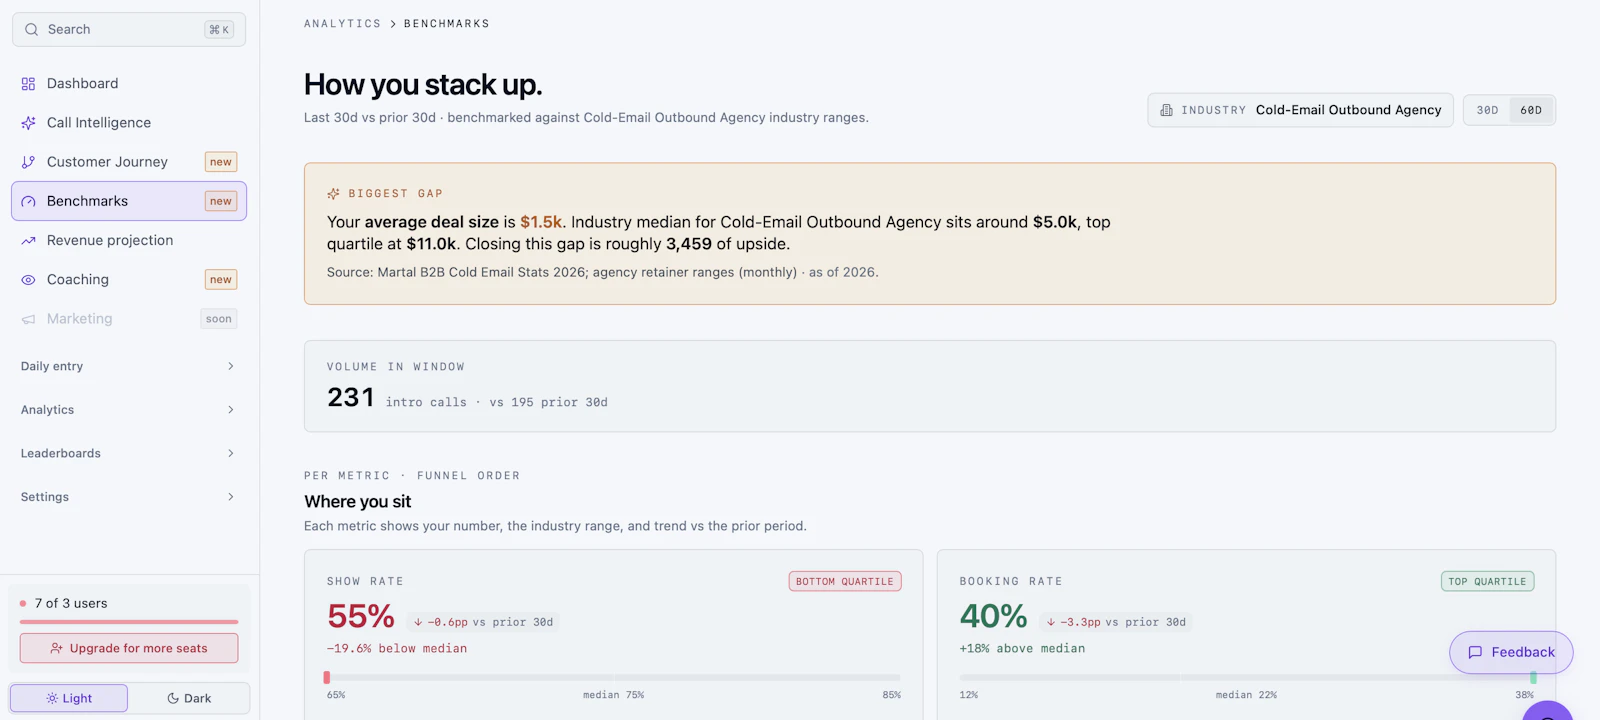
Task: Click the 40% booking rate value
Action: [994, 616]
